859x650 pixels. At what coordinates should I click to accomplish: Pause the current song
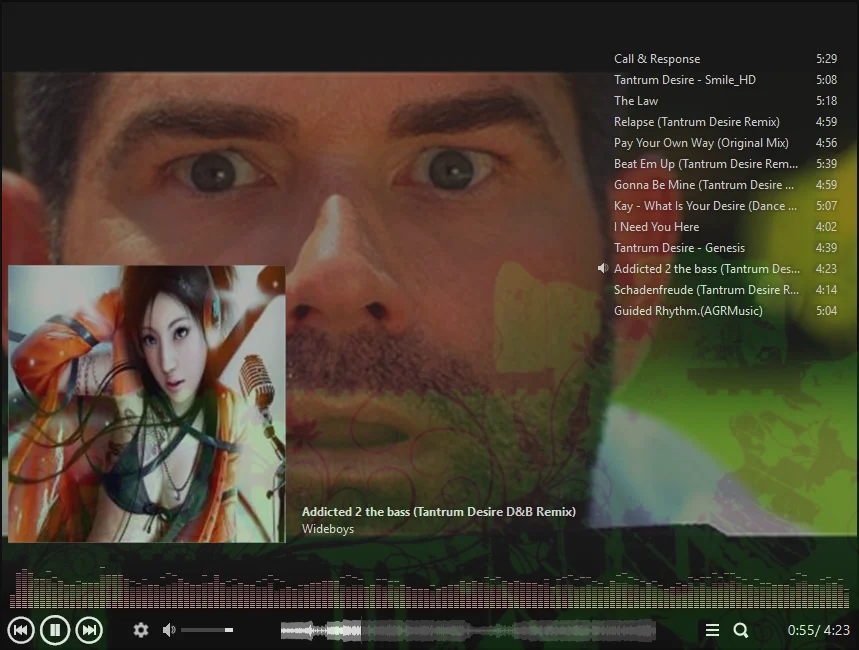point(55,630)
